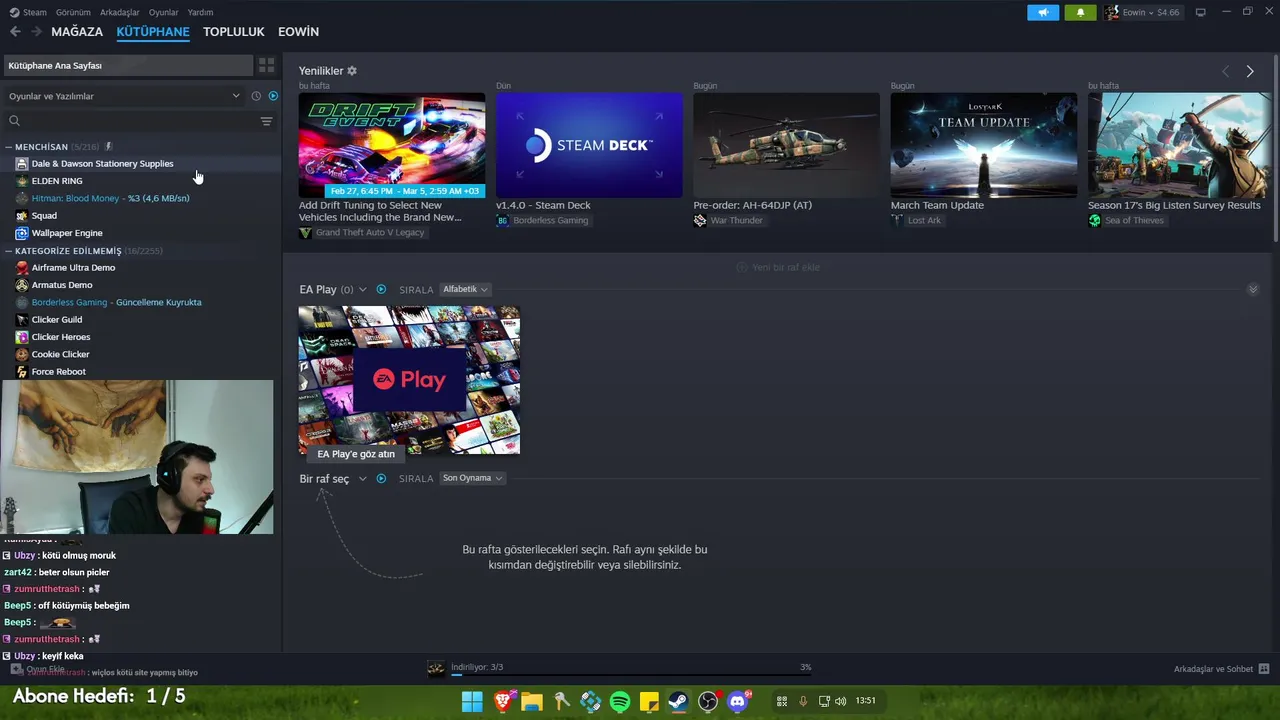The width and height of the screenshot is (1280, 720).
Task: Open the Oyunlar menu
Action: pos(164,12)
